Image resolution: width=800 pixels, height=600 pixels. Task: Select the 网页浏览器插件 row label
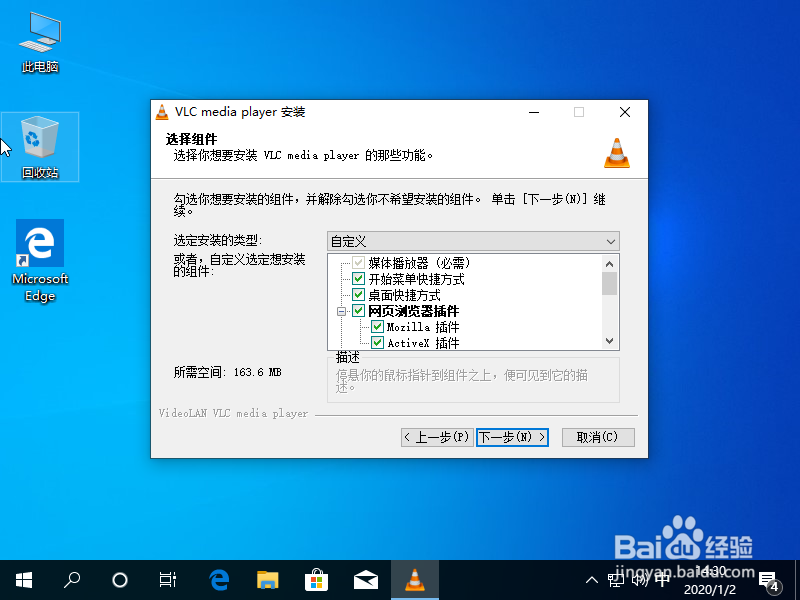[413, 311]
